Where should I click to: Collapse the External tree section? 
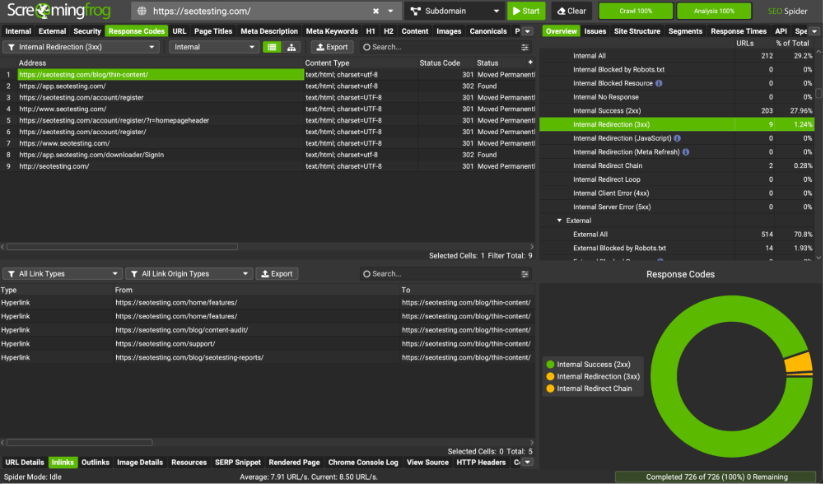tap(559, 220)
